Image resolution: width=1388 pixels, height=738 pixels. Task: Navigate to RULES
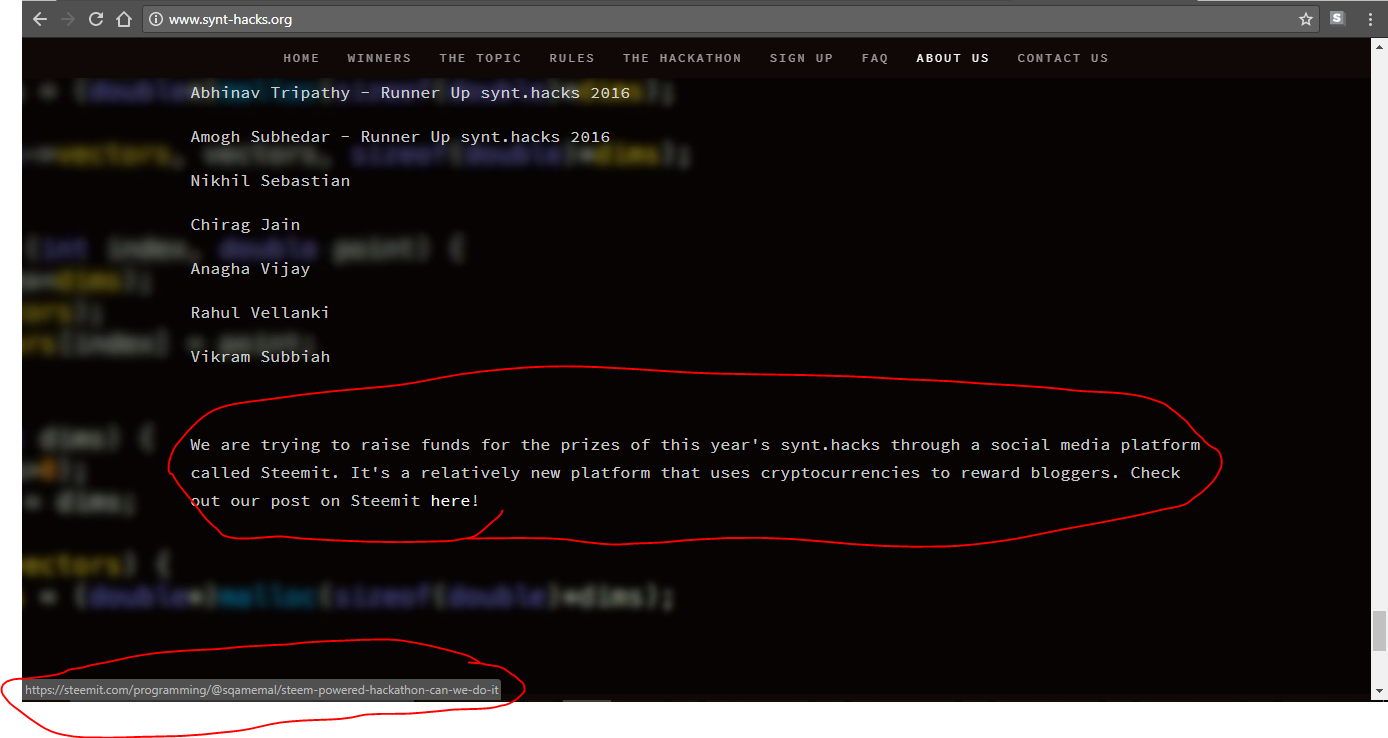[x=572, y=58]
